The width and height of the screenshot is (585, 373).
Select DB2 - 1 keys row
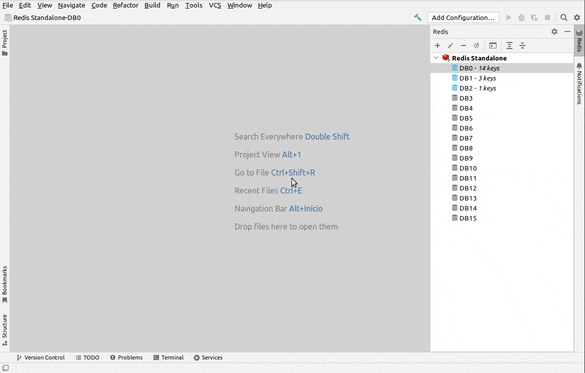tap(502, 88)
